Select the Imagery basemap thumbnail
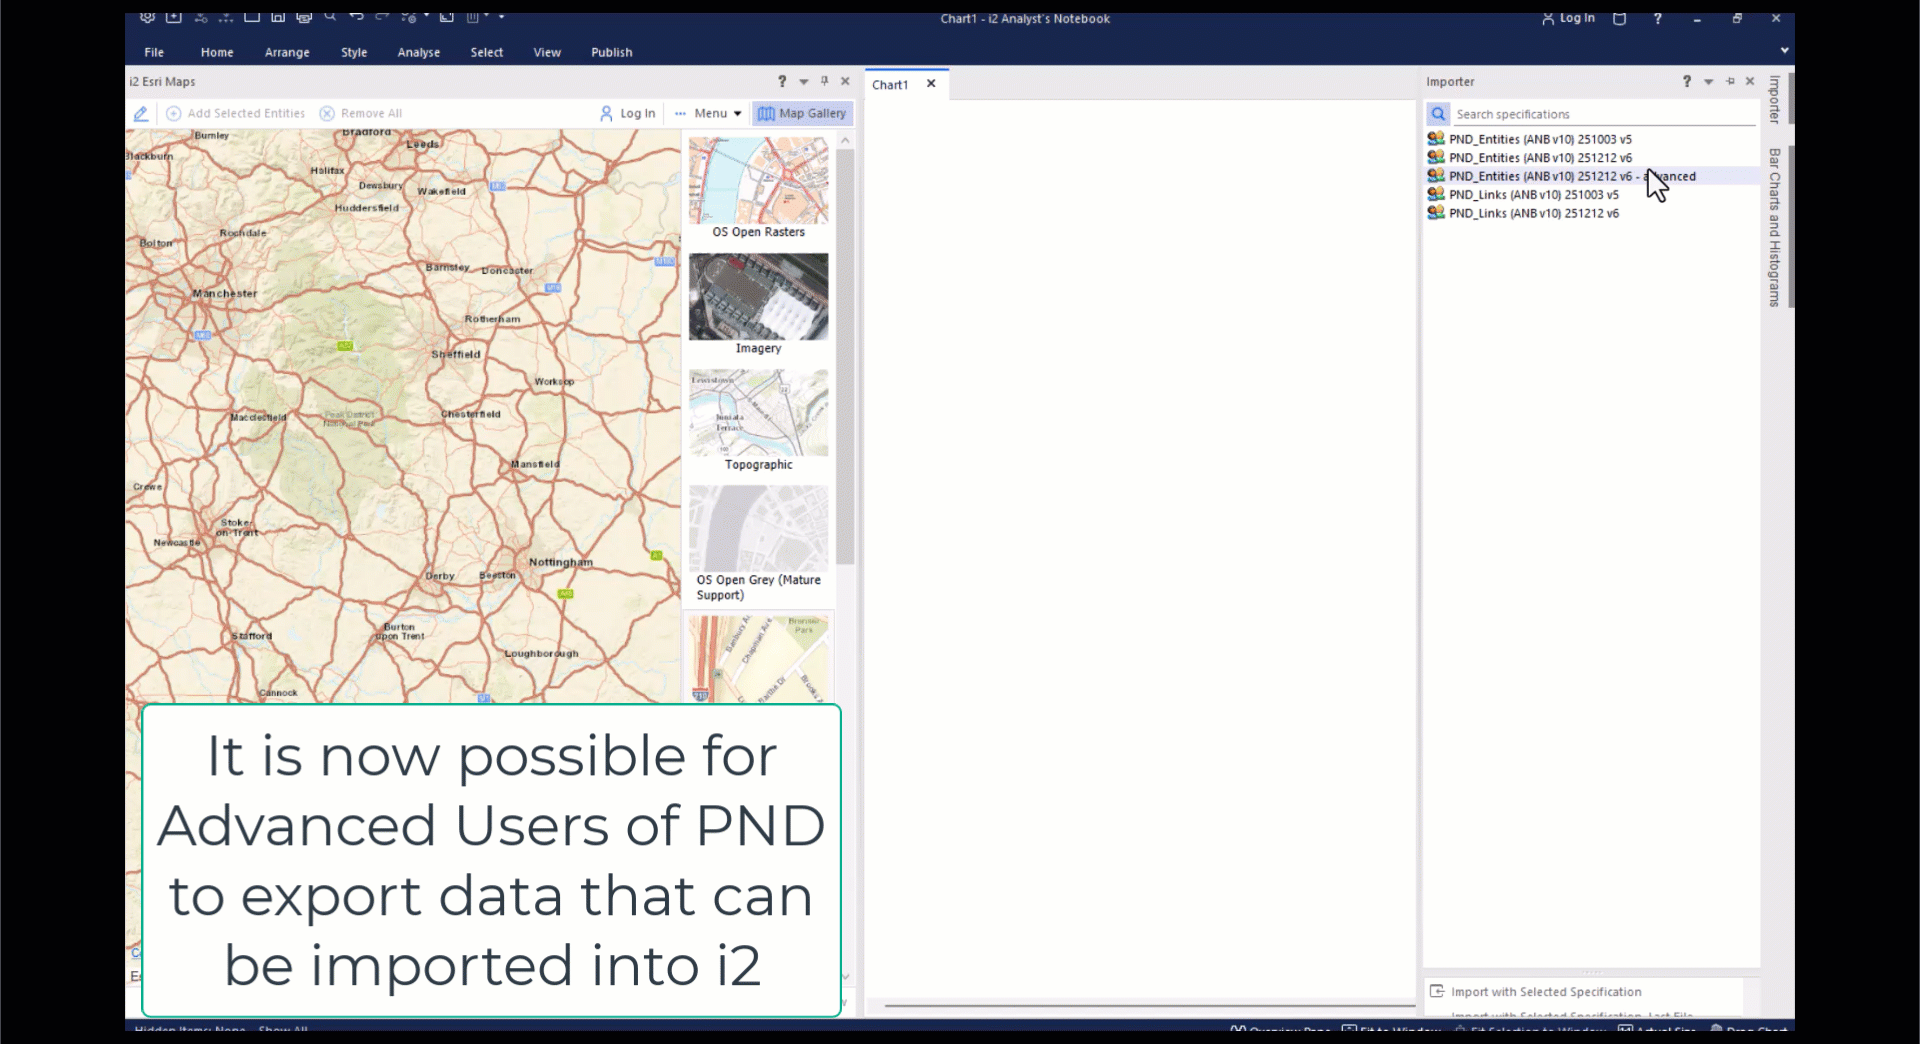The height and width of the screenshot is (1044, 1920). tap(758, 297)
